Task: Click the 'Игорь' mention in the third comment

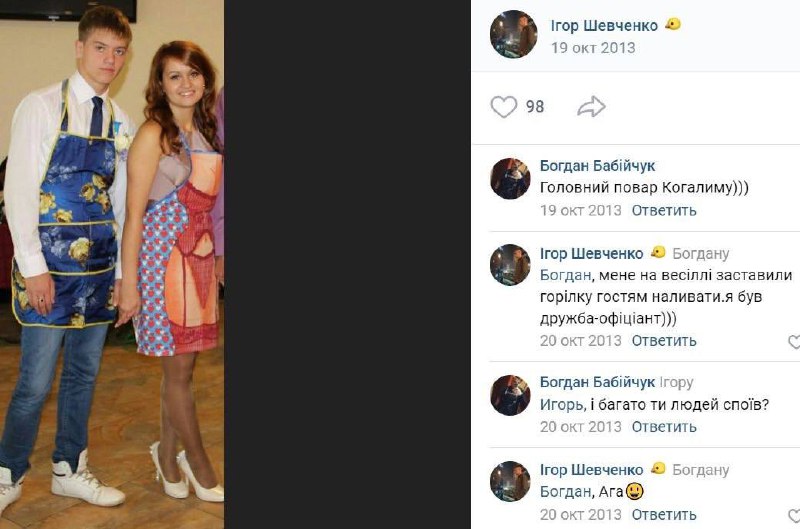Action: (x=562, y=405)
